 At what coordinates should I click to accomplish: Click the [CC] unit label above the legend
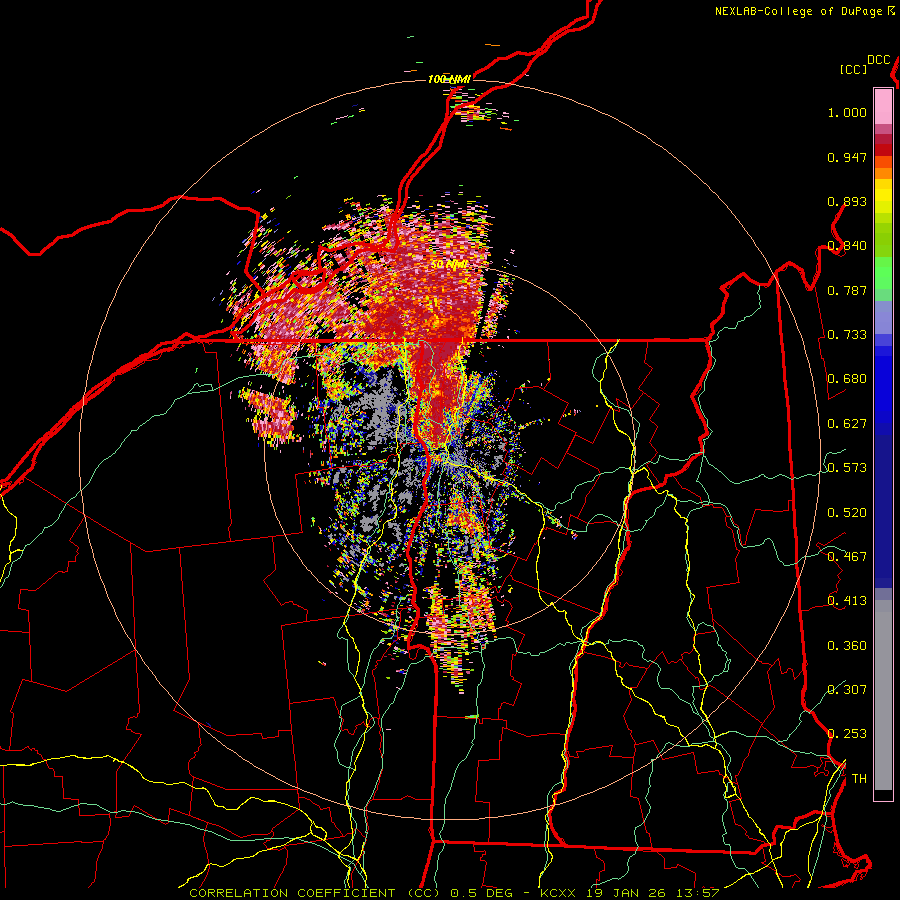tap(853, 69)
